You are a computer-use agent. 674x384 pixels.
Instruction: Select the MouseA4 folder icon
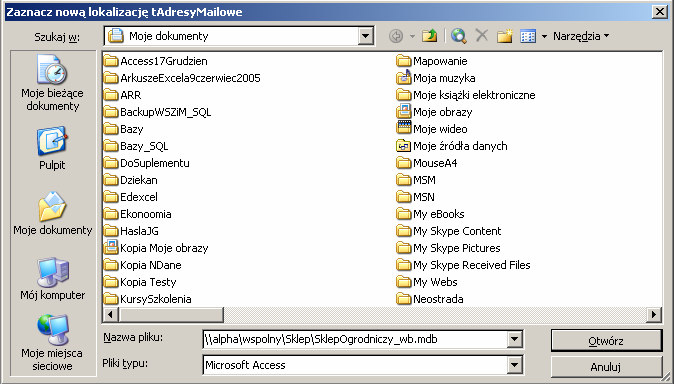click(x=404, y=163)
